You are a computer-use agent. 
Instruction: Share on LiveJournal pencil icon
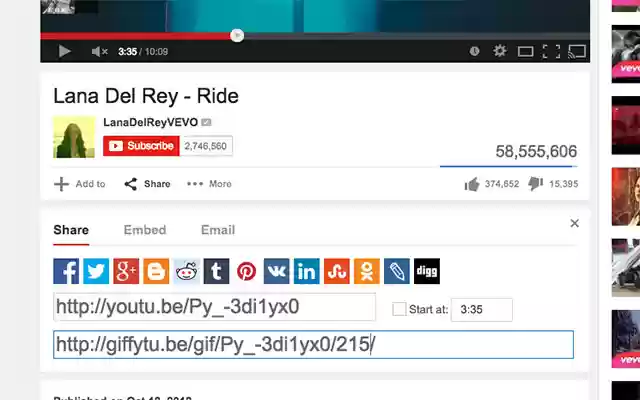coord(397,271)
